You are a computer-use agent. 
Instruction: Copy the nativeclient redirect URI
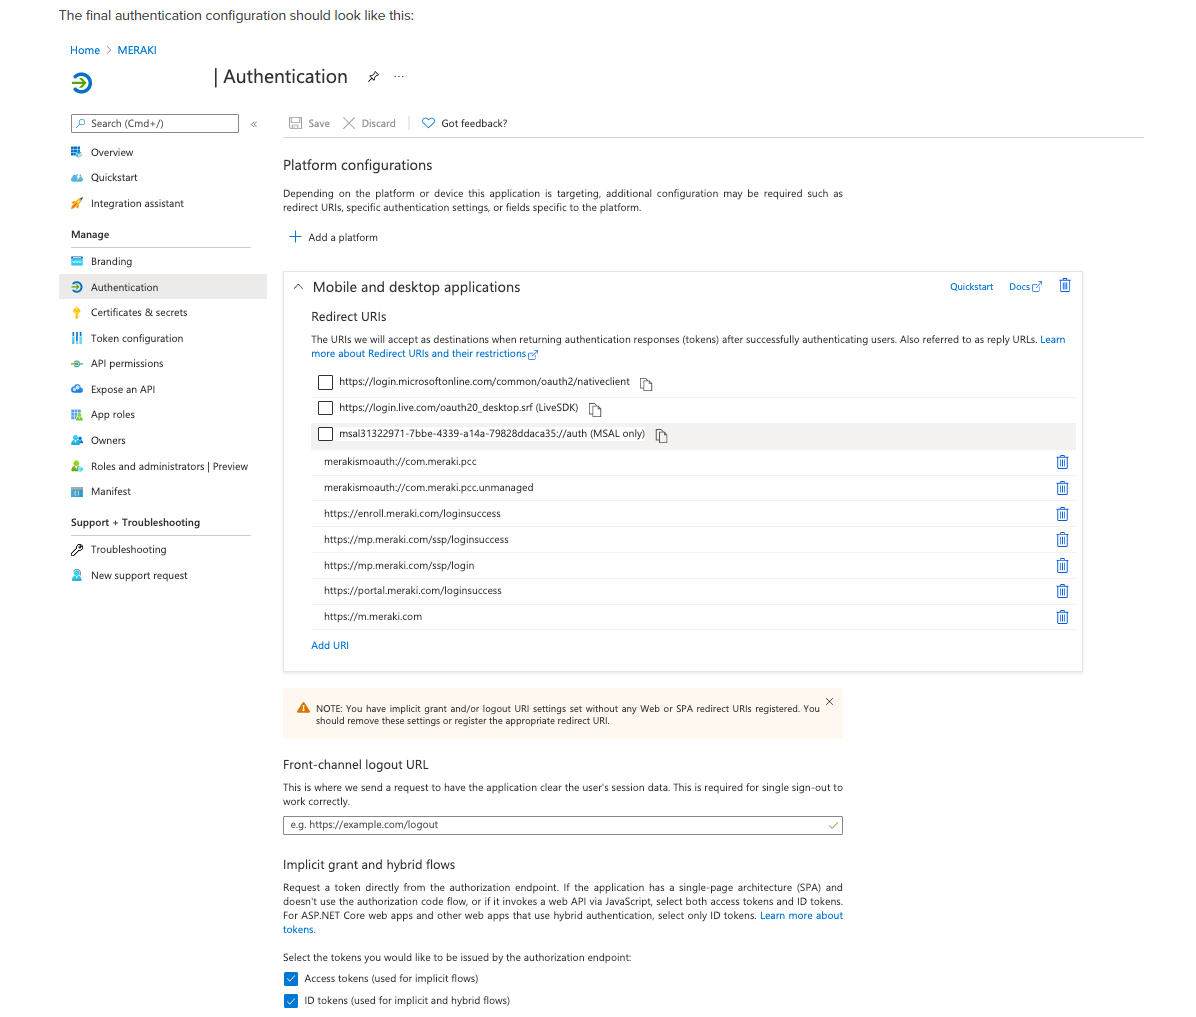[x=644, y=383]
